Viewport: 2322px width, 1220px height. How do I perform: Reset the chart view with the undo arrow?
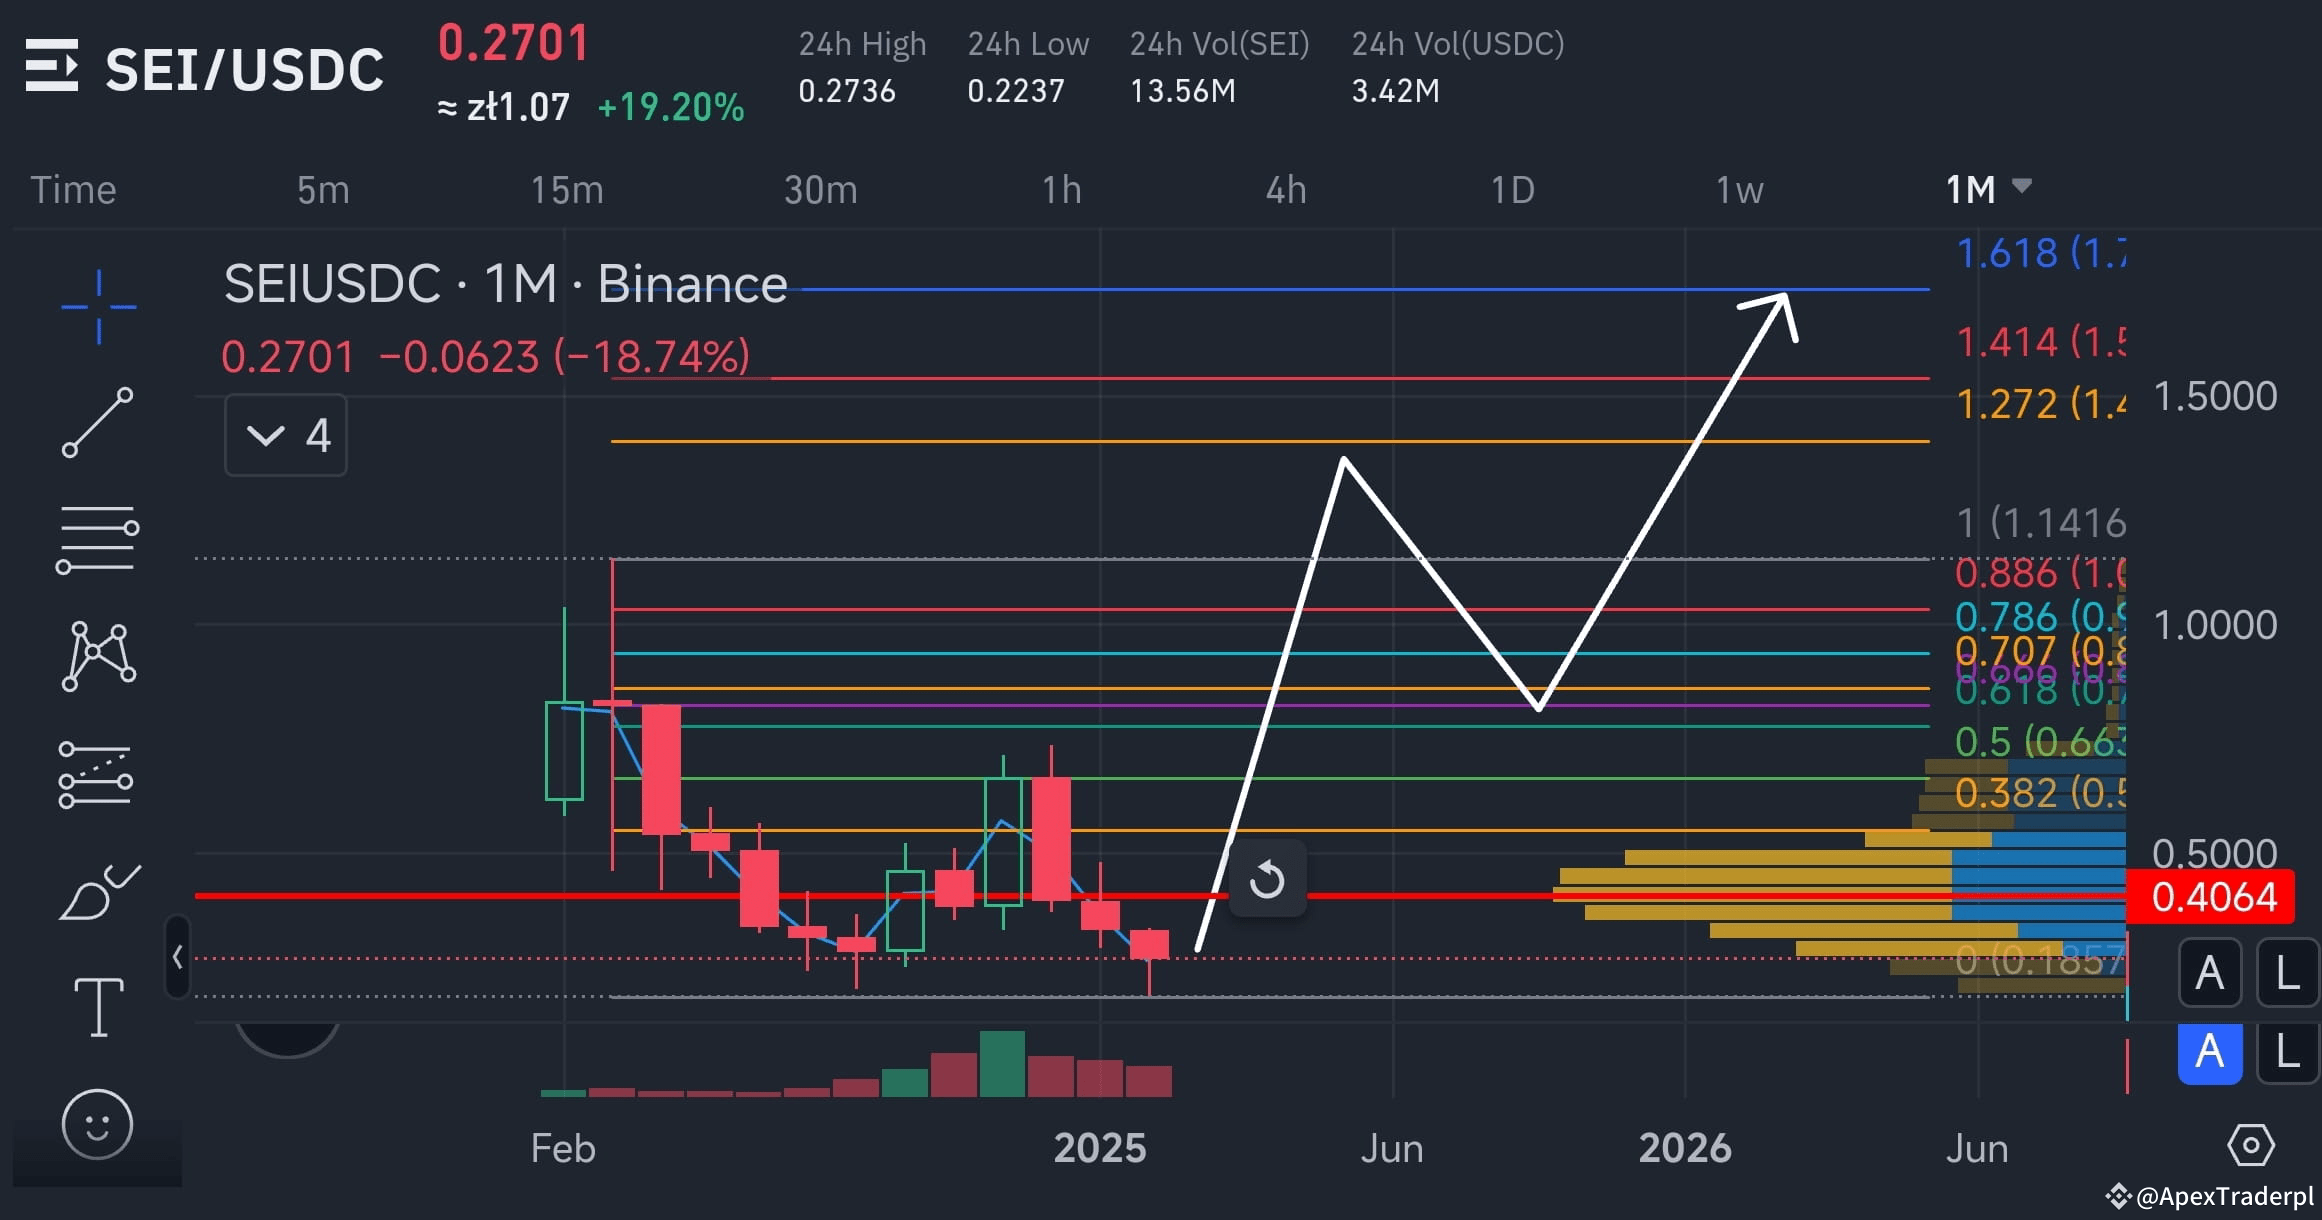point(1267,880)
